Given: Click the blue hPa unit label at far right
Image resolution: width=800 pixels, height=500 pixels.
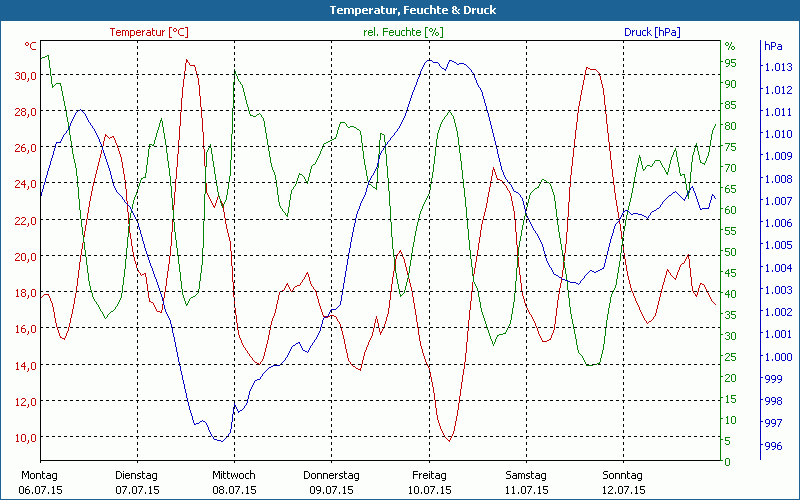Looking at the screenshot, I should pos(773,47).
